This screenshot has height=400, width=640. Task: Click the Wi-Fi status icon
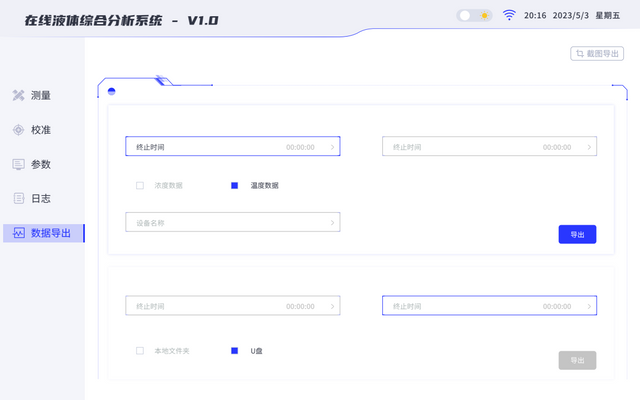click(x=509, y=15)
